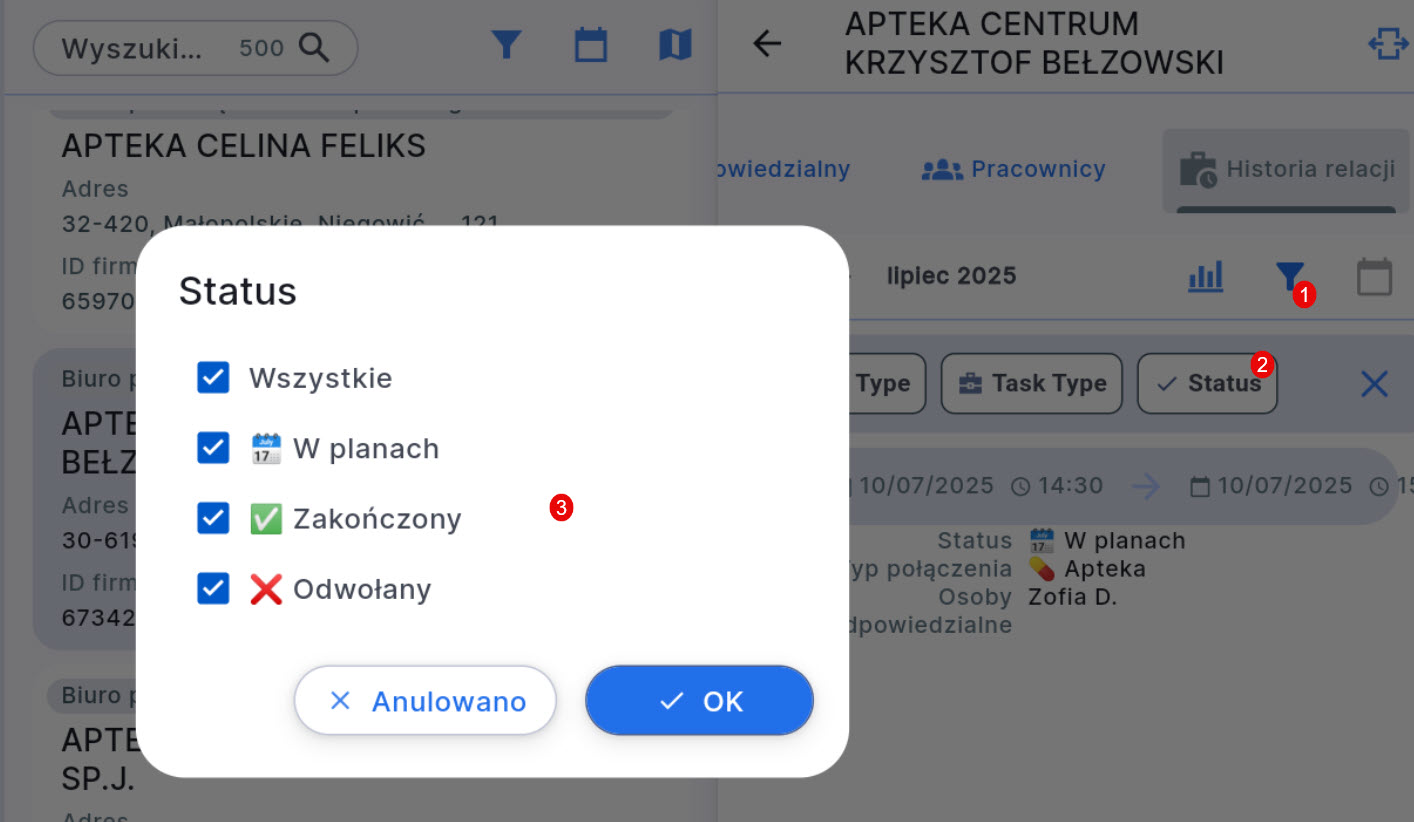The width and height of the screenshot is (1414, 822).
Task: Switch to the Pracownicy tab
Action: [x=1013, y=169]
